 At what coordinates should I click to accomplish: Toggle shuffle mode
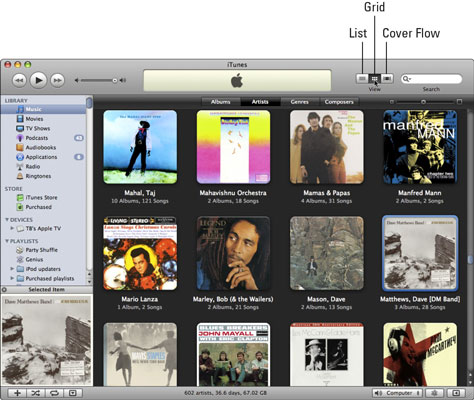(x=36, y=393)
